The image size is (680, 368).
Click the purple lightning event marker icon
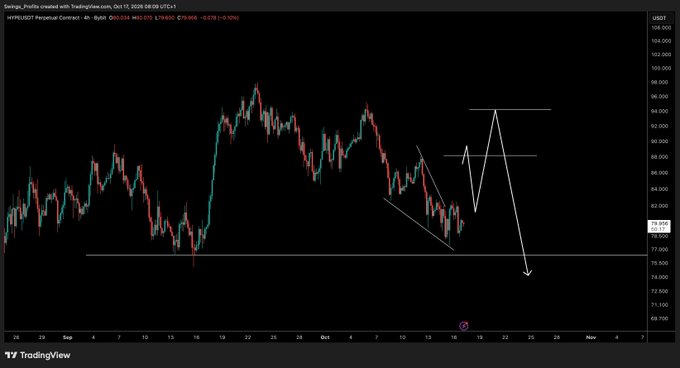point(464,326)
